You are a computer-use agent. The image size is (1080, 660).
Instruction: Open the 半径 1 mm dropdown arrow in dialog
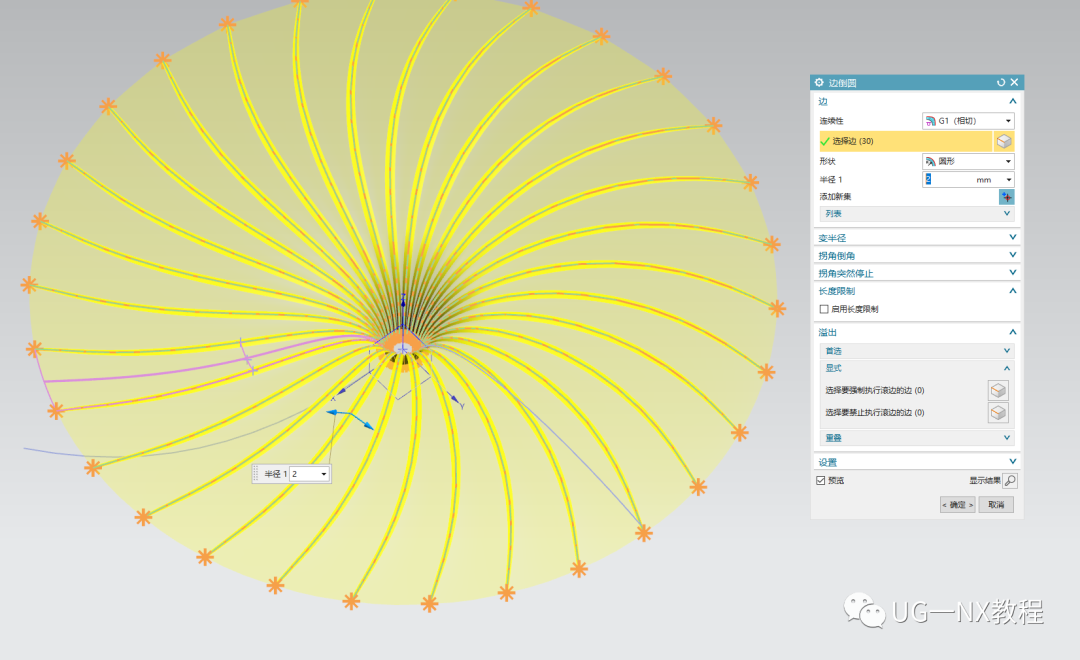(x=1009, y=180)
